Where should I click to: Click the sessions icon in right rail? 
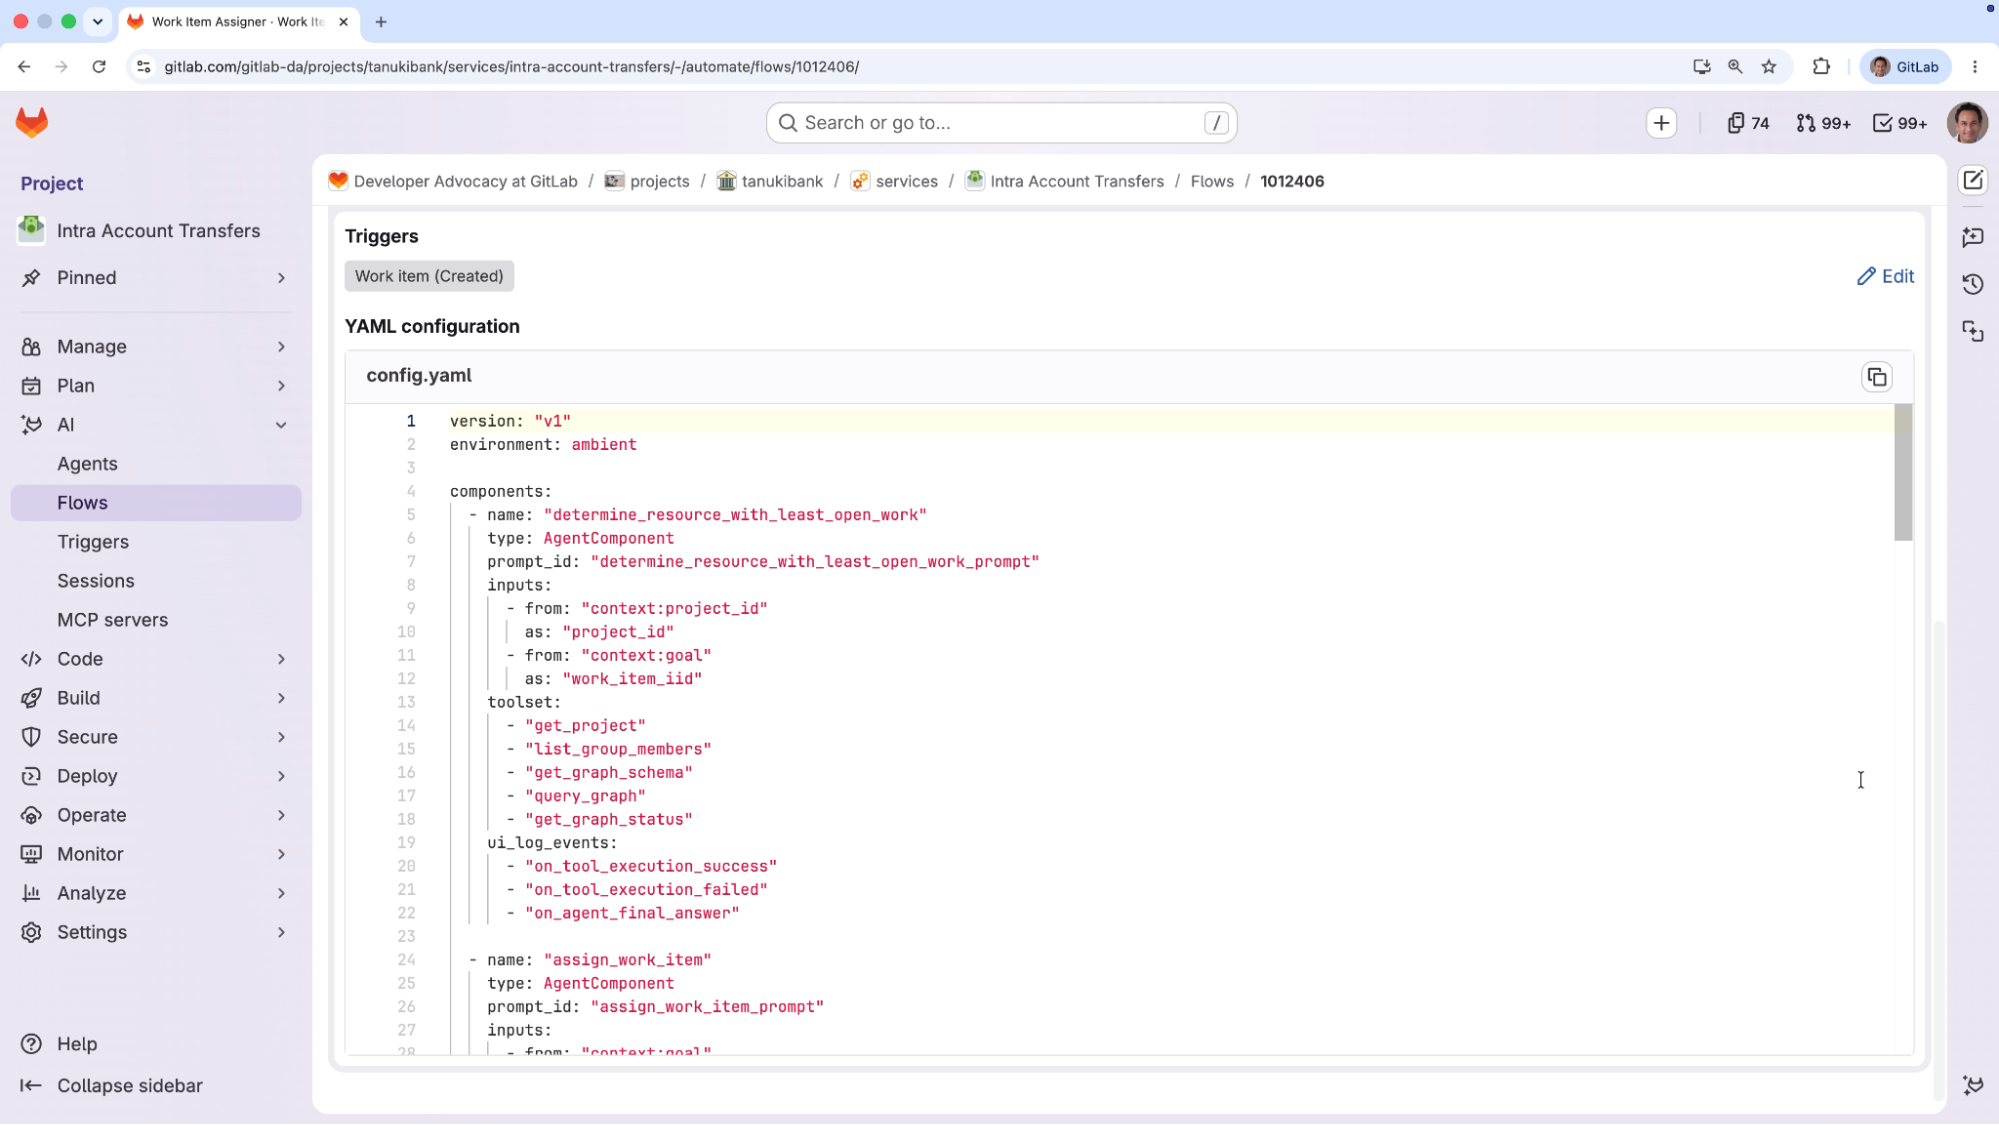[1973, 332]
